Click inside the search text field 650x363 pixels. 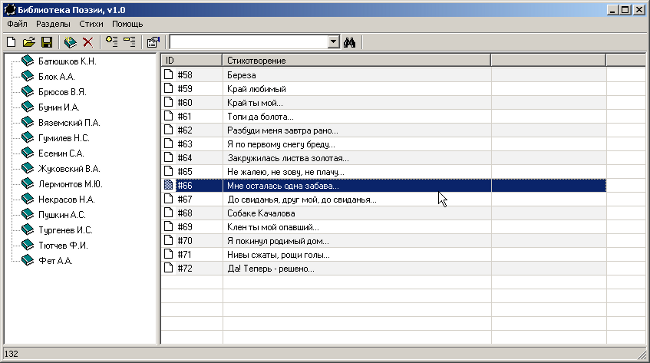(x=249, y=42)
